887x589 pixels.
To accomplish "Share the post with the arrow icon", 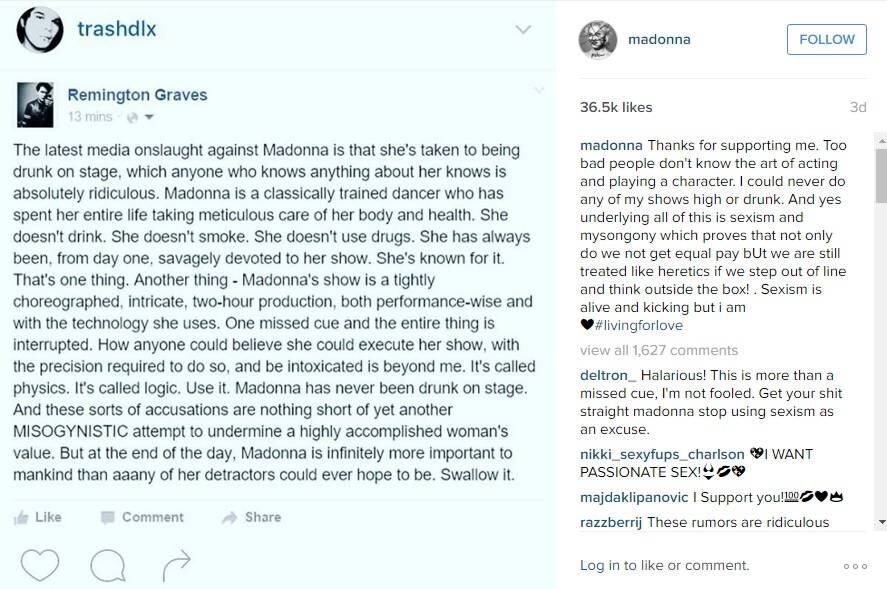I will pyautogui.click(x=176, y=565).
